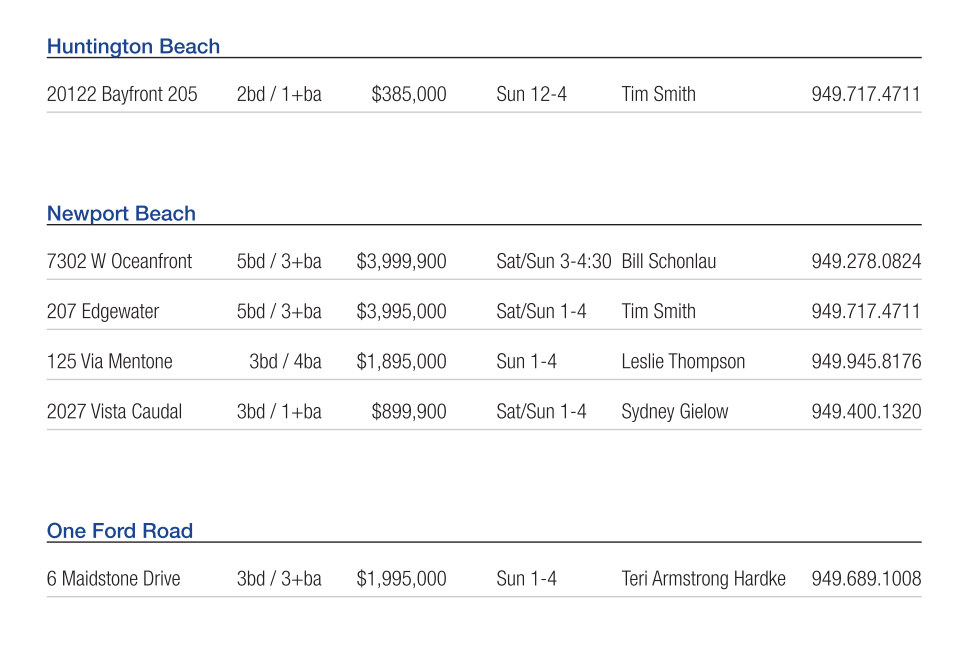Select agent Teri Armstrong Hardke
960x653 pixels.
703,578
